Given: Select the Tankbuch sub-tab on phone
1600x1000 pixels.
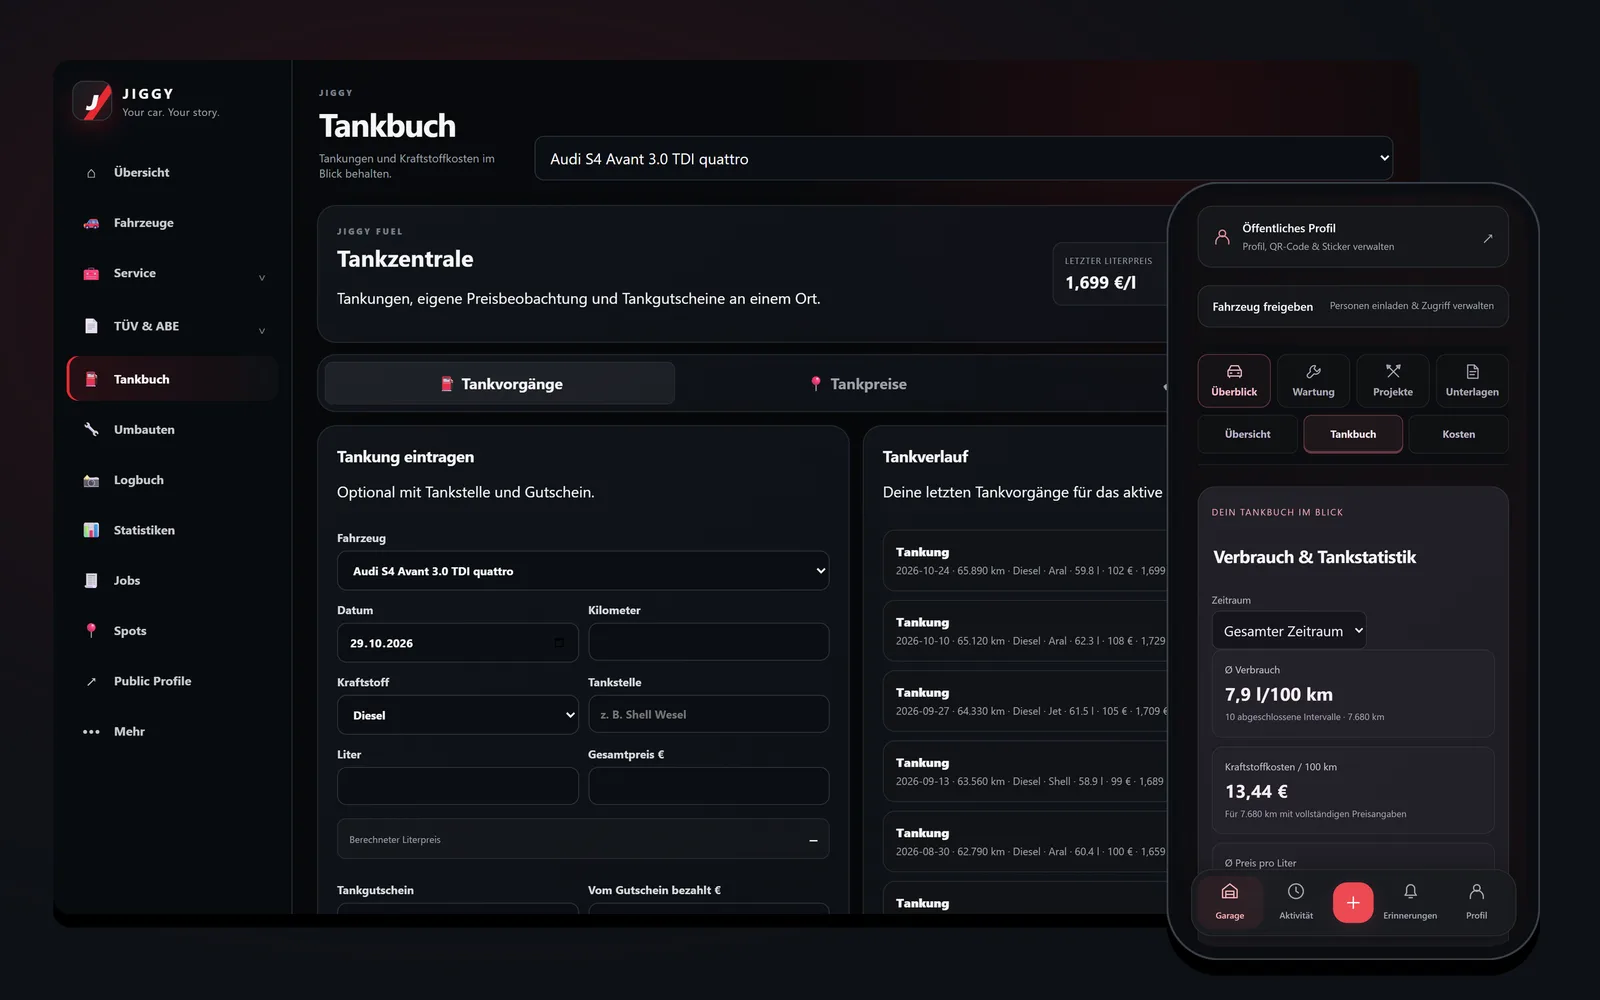Looking at the screenshot, I should pyautogui.click(x=1353, y=434).
